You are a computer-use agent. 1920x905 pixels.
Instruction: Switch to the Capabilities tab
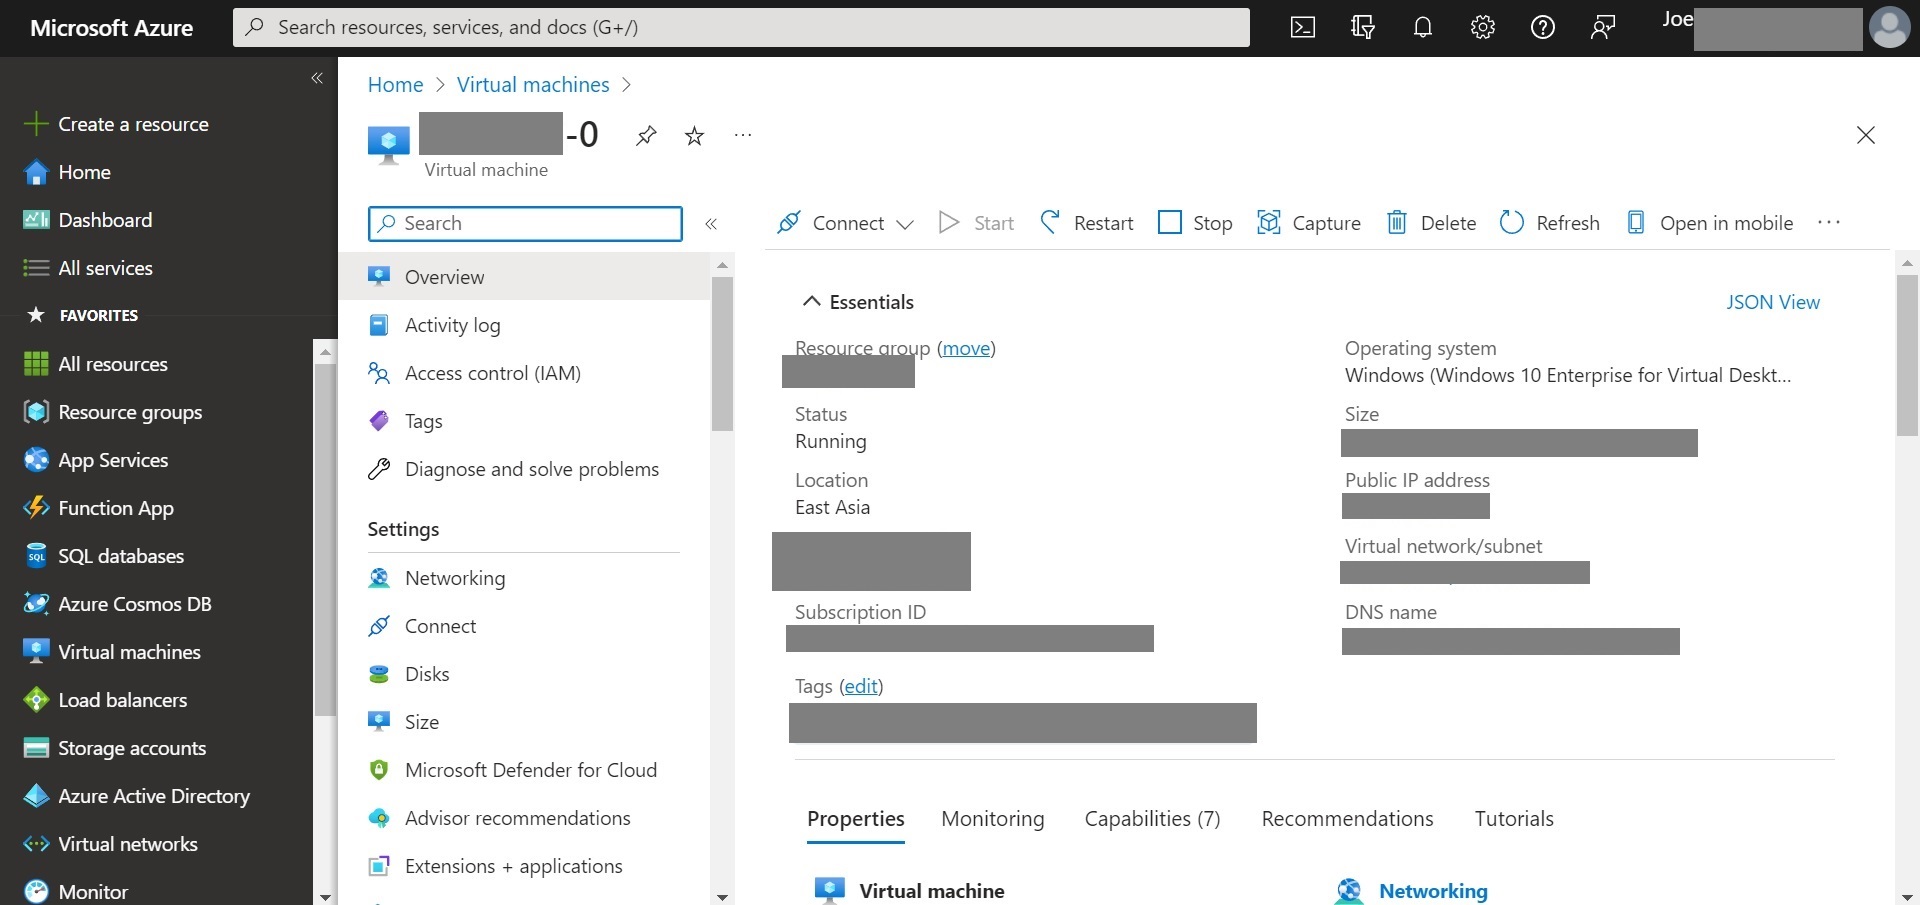pyautogui.click(x=1152, y=818)
